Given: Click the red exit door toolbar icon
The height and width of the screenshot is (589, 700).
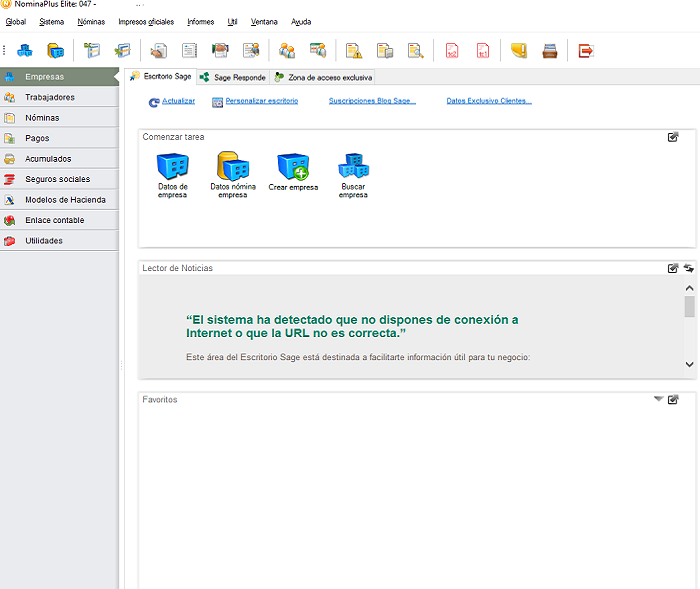Looking at the screenshot, I should (586, 50).
